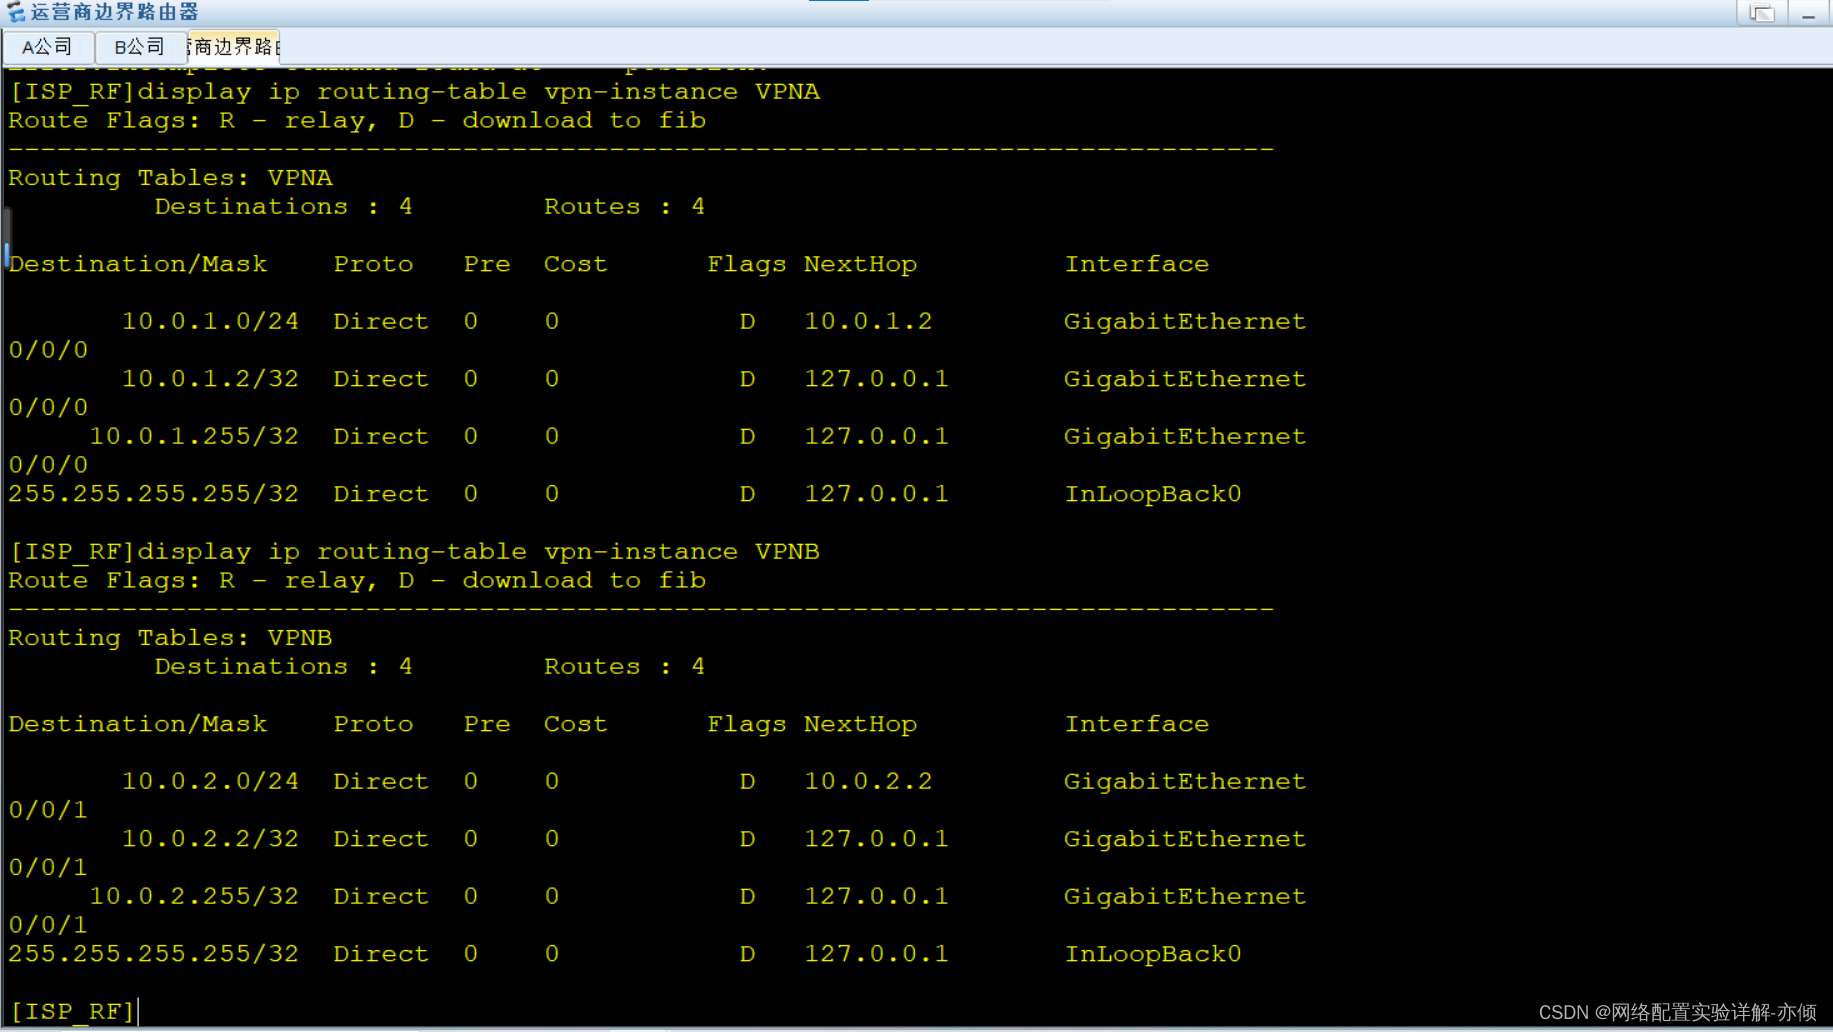Screen dimensions: 1833x1032
Task: Click 'Routing Tables: VPNA' heading text
Action: point(170,178)
